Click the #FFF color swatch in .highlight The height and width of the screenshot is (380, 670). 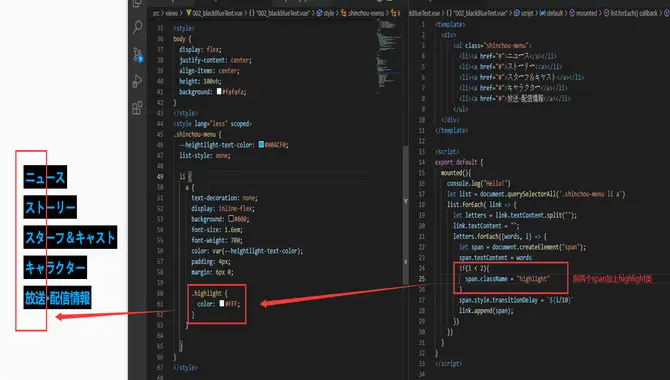point(222,303)
